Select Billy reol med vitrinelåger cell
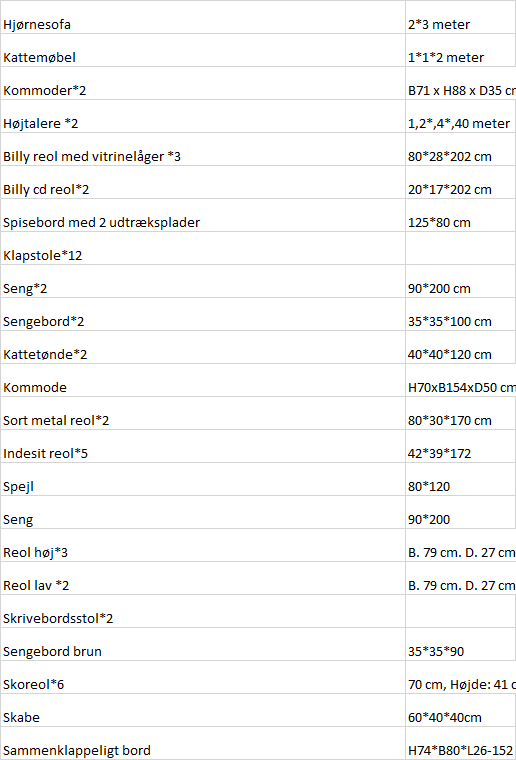Screen dimensions: 516x760 [203, 149]
